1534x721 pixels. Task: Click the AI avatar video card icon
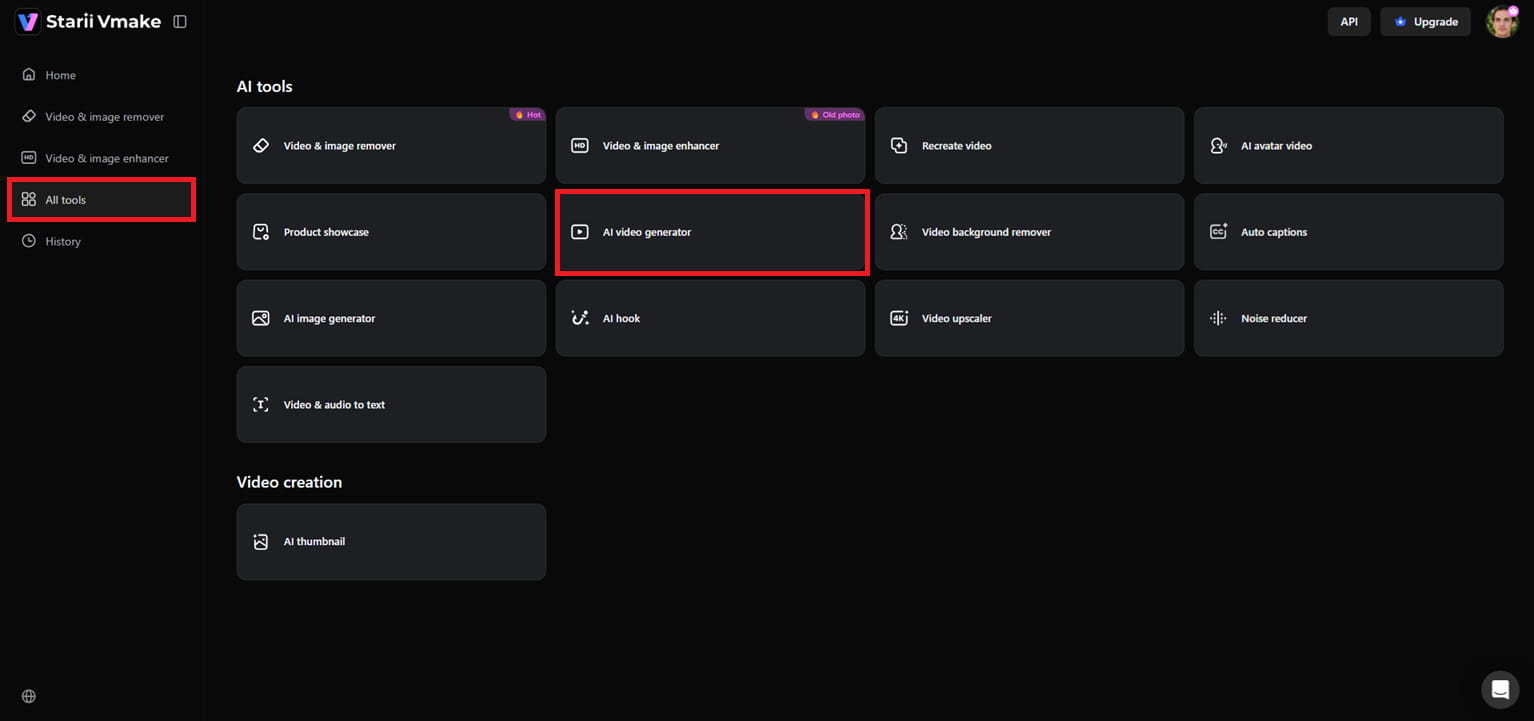click(1218, 146)
